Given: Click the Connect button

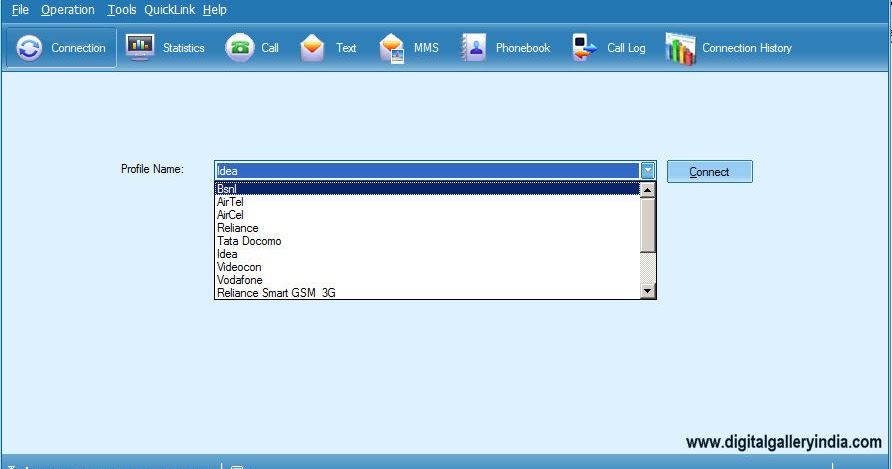Looking at the screenshot, I should (x=709, y=171).
